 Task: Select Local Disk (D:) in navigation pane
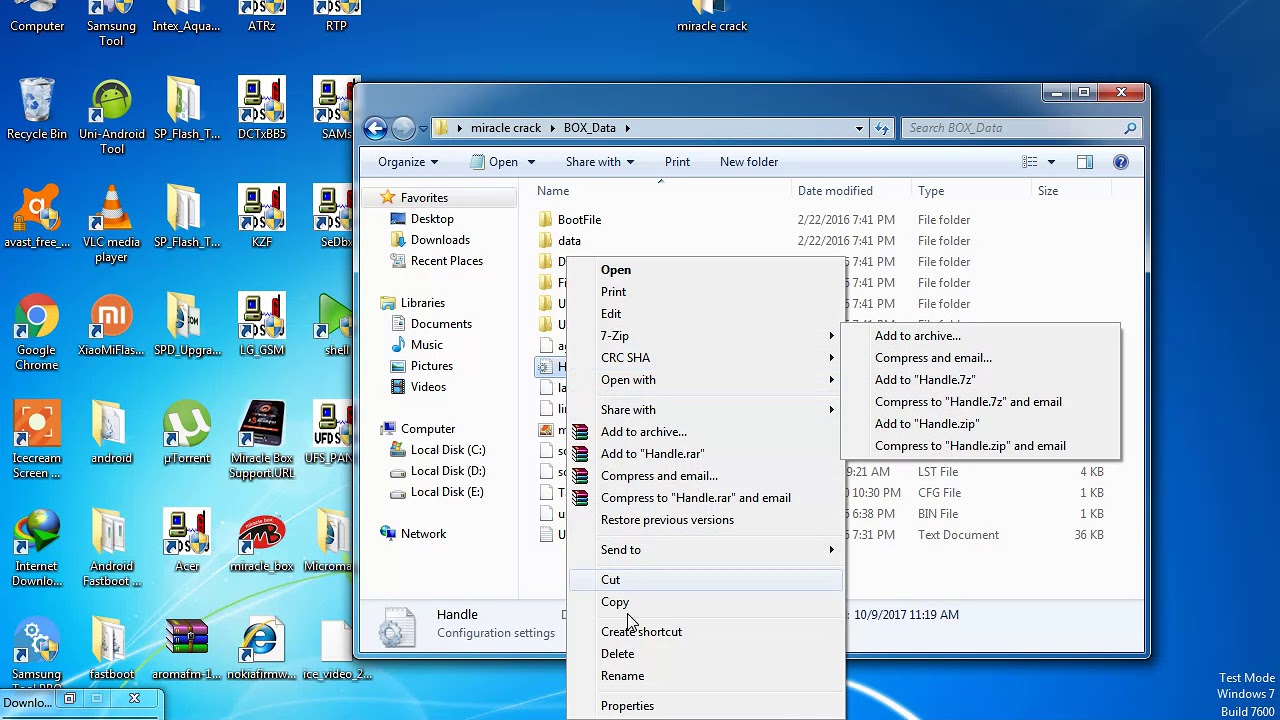click(447, 471)
